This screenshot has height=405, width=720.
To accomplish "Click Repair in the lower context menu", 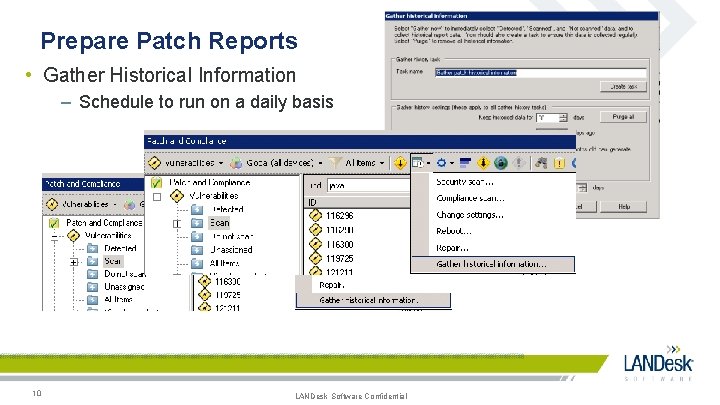I will coord(332,285).
